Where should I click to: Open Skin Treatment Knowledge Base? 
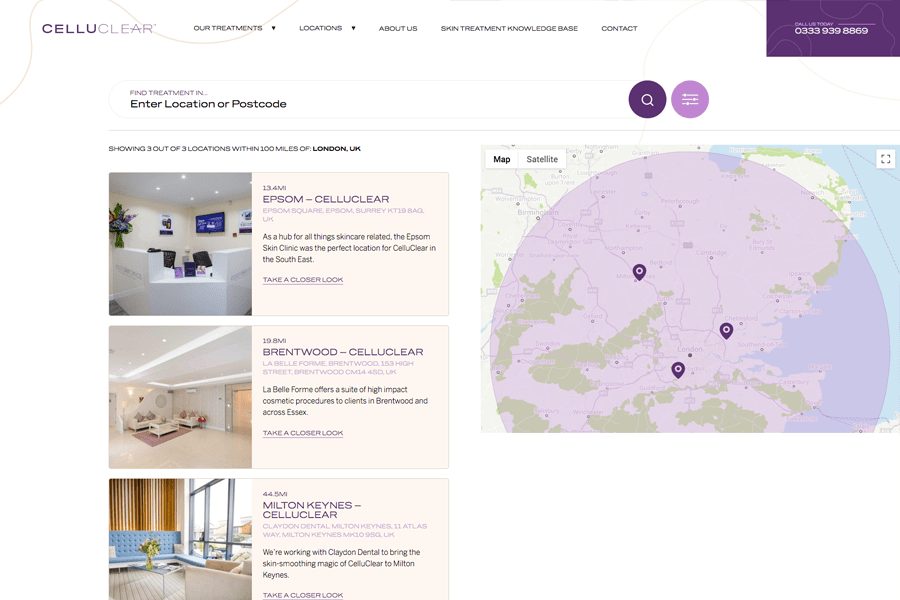click(509, 28)
